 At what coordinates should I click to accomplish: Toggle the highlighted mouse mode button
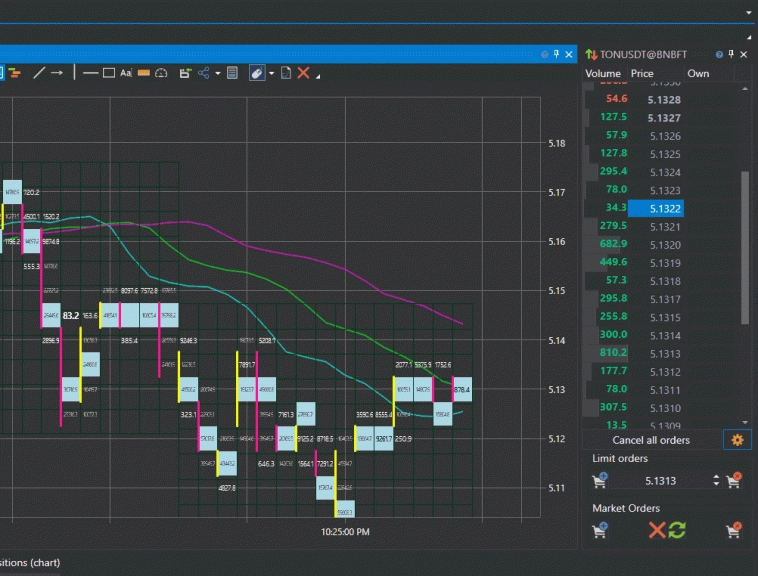click(257, 73)
